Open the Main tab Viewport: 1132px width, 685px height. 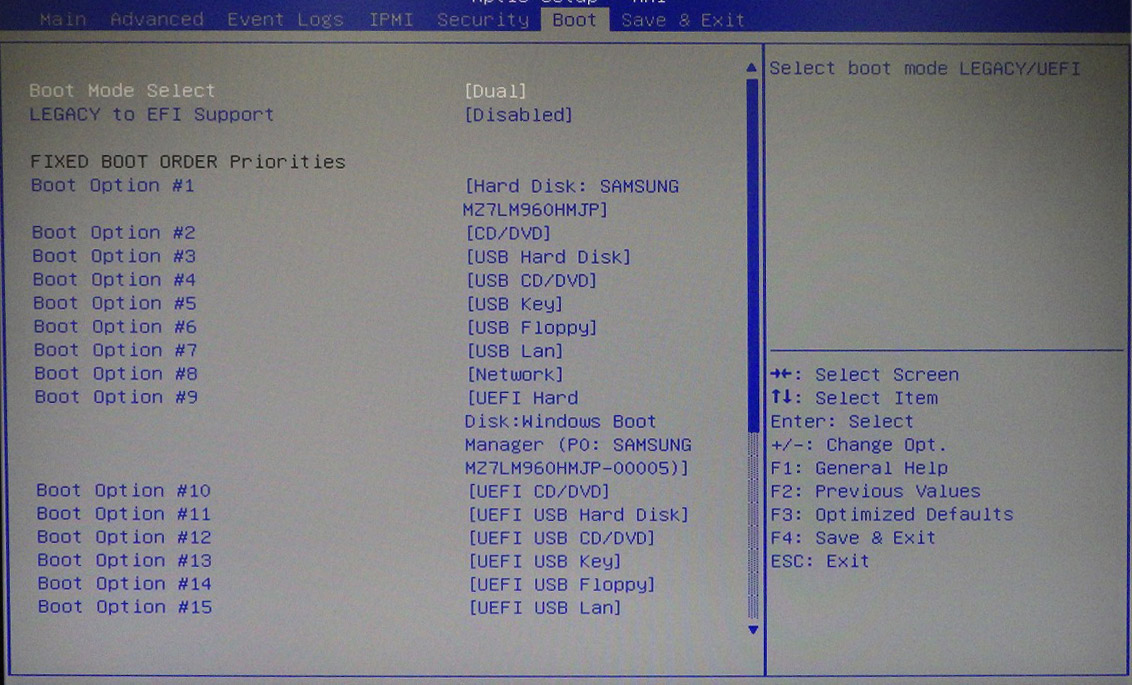point(63,19)
